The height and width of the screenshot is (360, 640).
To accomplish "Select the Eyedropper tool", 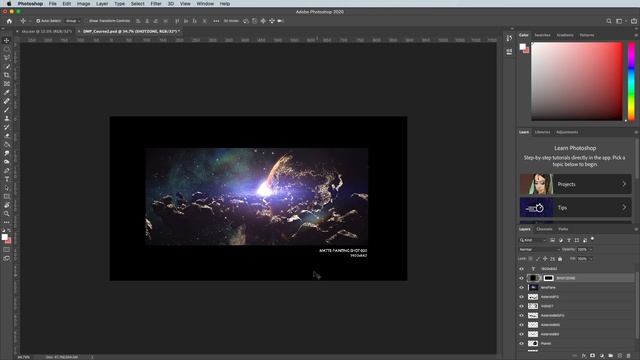I will [7, 92].
